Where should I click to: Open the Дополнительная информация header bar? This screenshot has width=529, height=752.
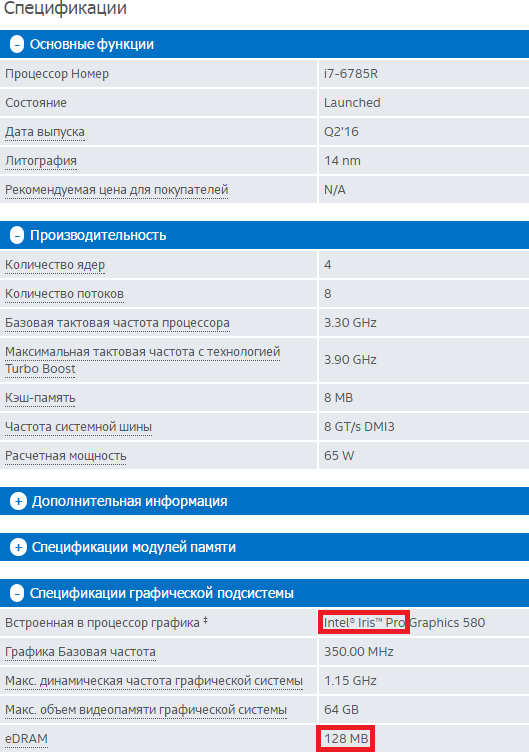point(264,501)
